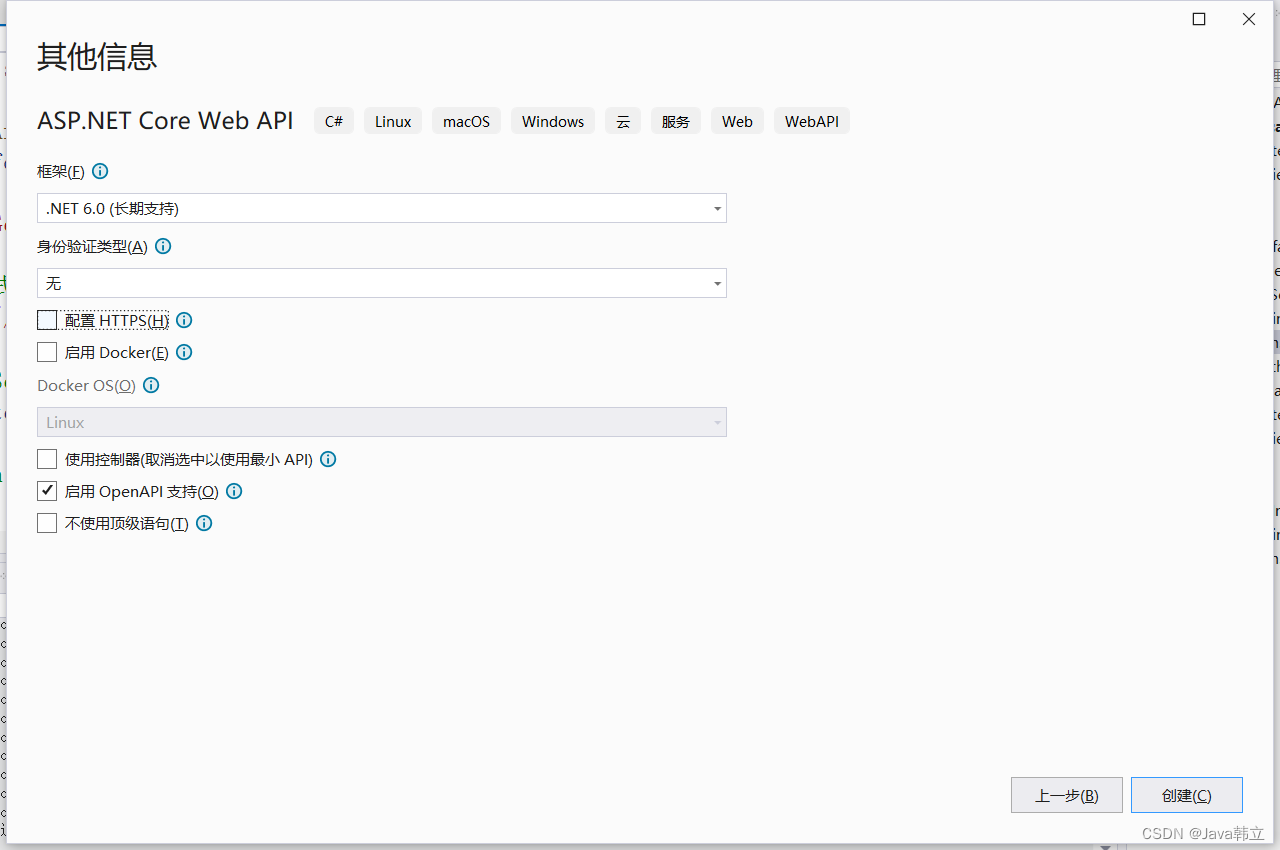Click the info icon next to 启用 OpenAPI 支持

pos(234,491)
